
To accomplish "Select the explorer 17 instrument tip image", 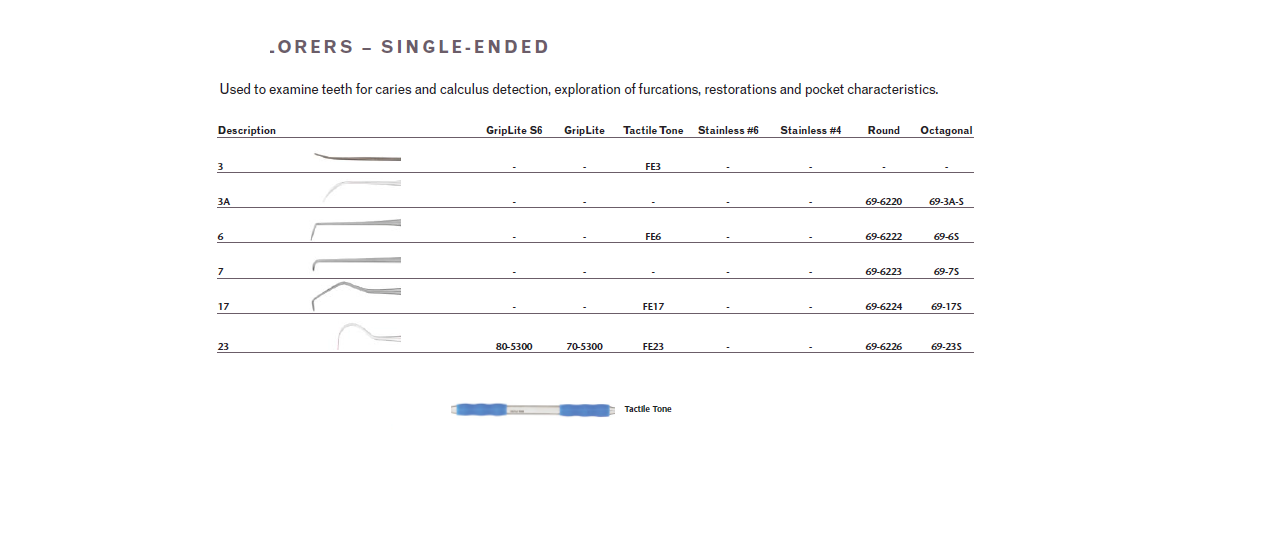I will point(356,294).
